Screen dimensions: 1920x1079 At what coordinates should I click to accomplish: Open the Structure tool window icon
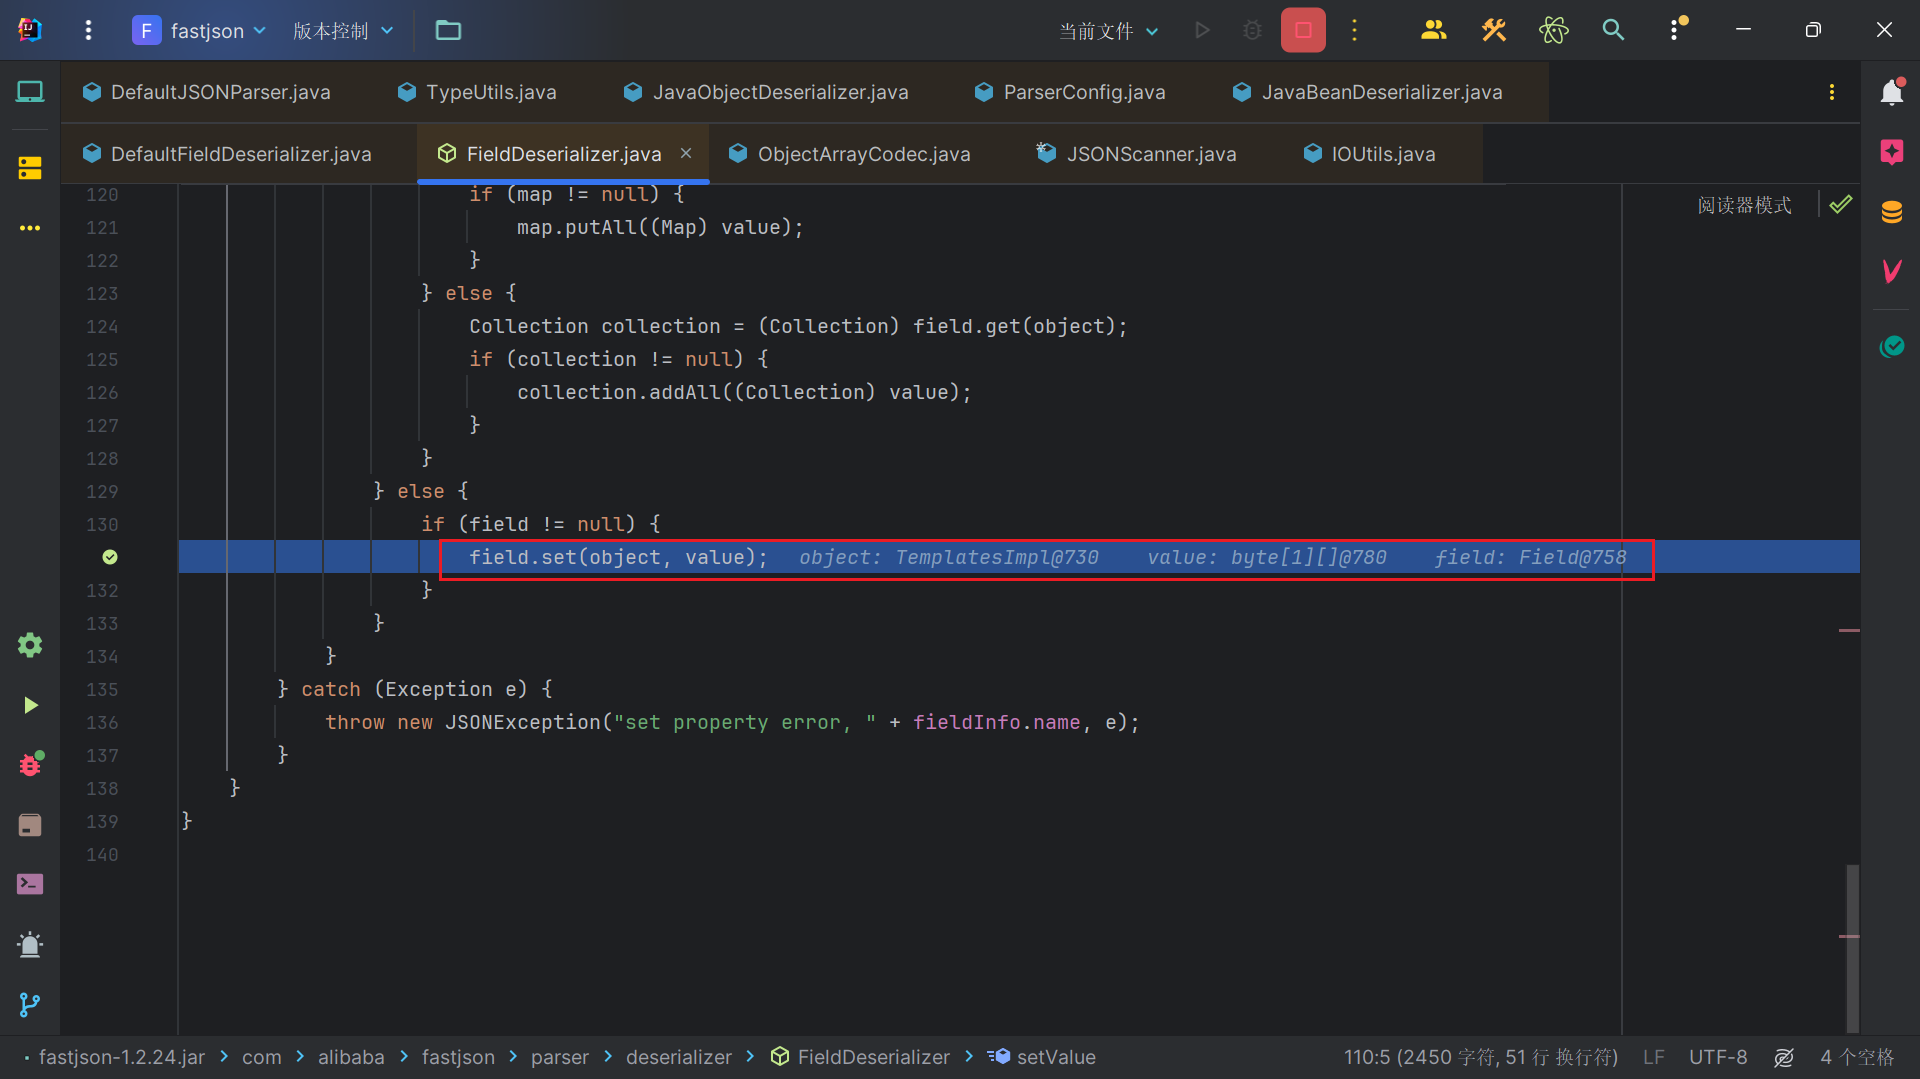[x=30, y=168]
